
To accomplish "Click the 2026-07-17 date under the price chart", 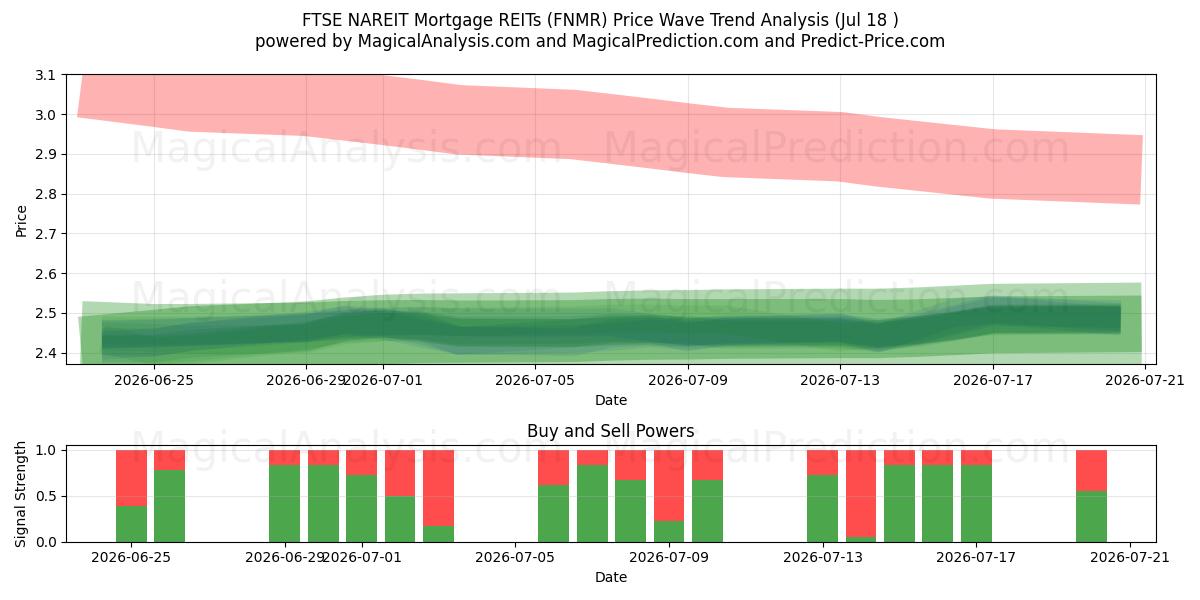I will point(993,380).
